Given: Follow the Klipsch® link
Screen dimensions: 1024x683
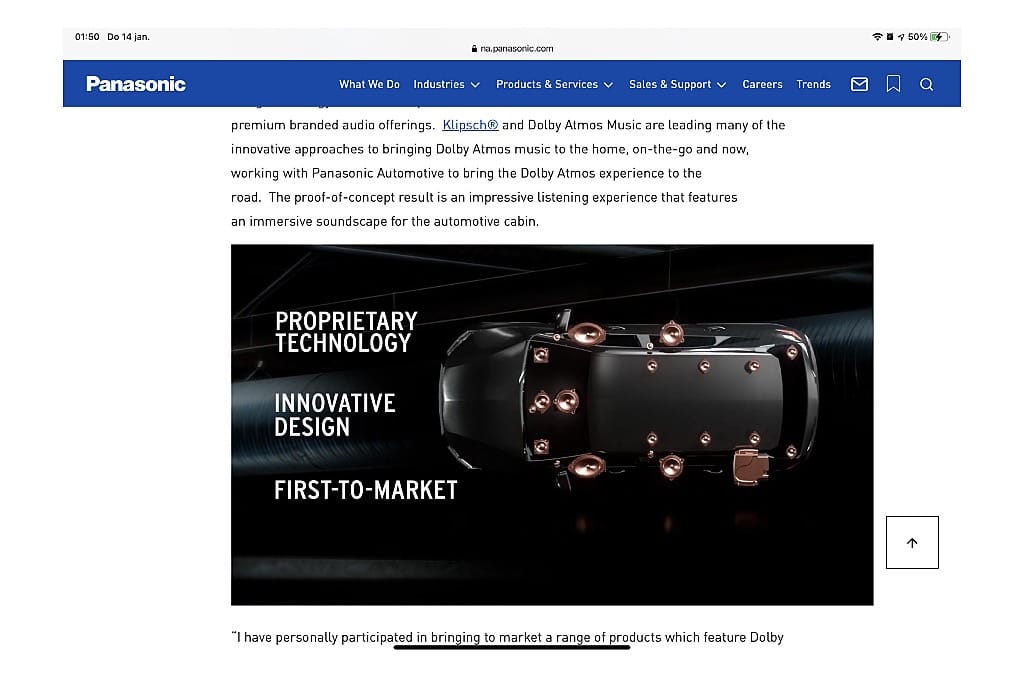Looking at the screenshot, I should click(x=470, y=125).
